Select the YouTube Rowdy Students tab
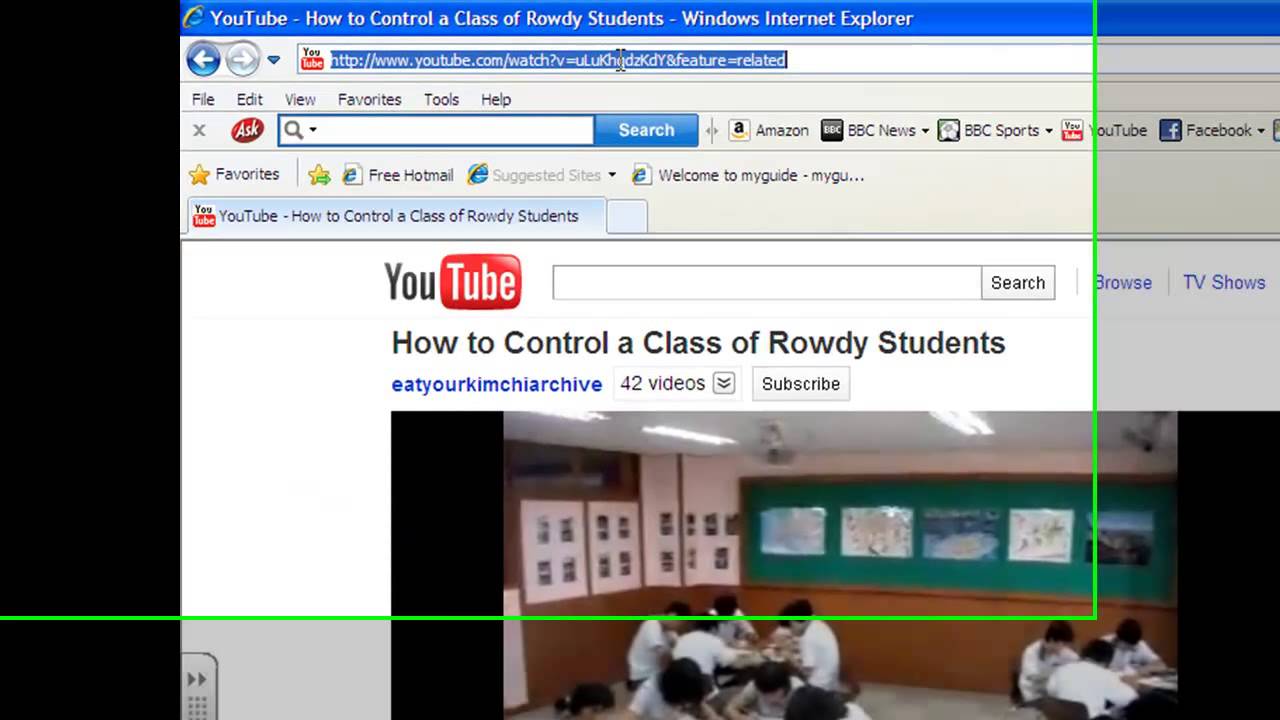 397,216
